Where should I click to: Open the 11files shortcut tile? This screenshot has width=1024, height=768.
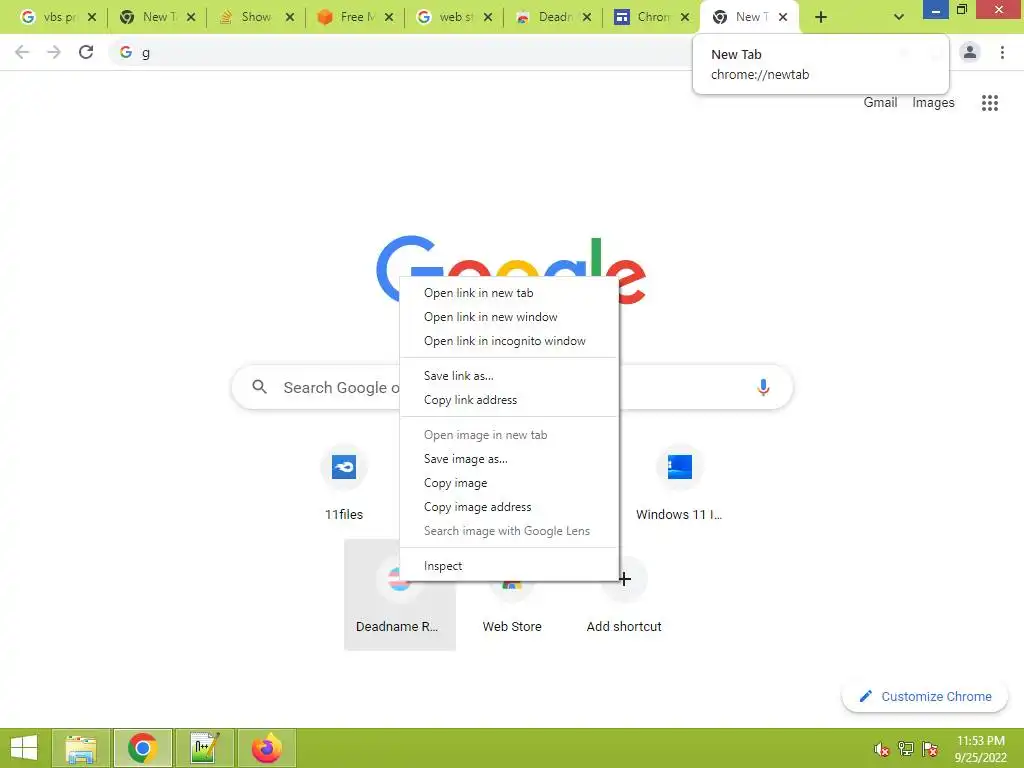pyautogui.click(x=344, y=483)
